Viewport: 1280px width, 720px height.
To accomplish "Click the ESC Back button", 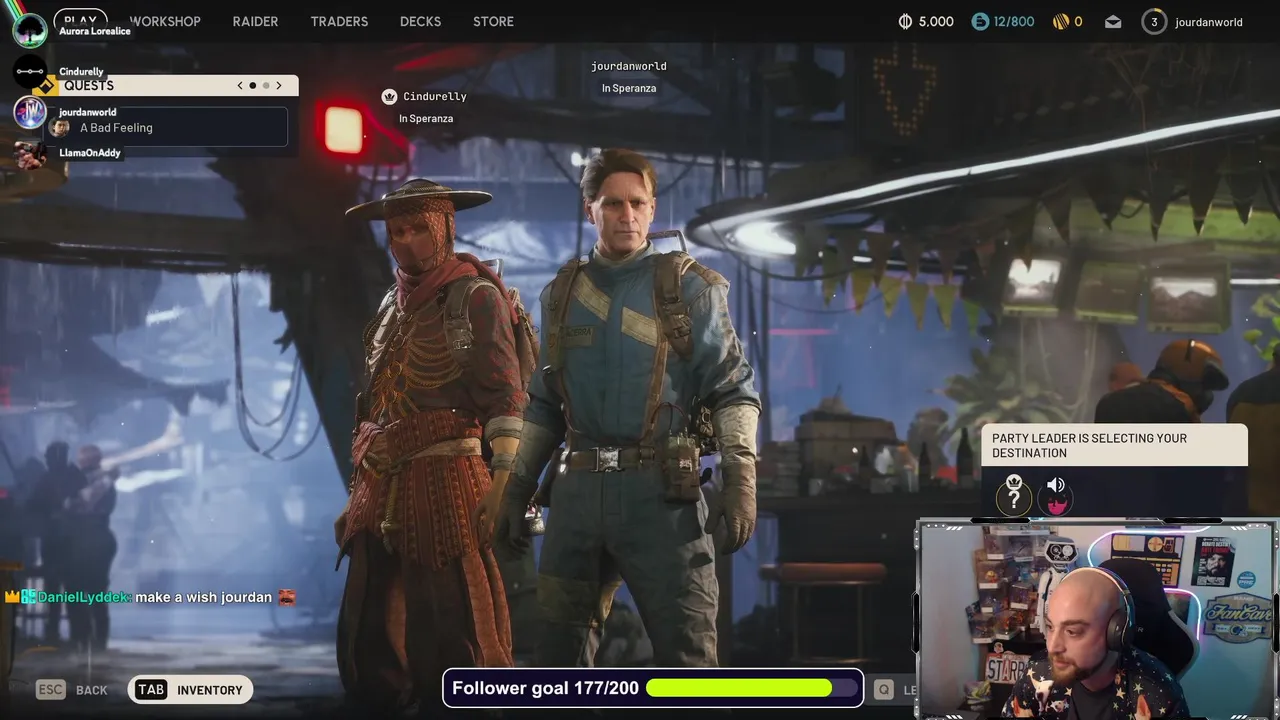I will (72, 690).
